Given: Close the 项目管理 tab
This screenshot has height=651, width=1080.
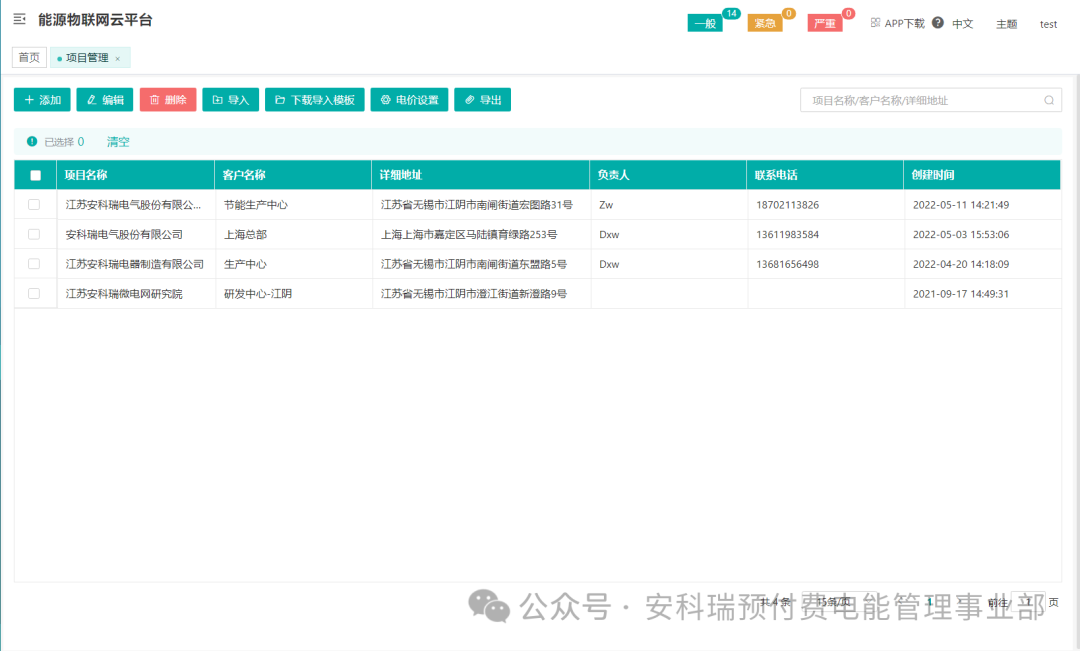Looking at the screenshot, I should (x=118, y=59).
